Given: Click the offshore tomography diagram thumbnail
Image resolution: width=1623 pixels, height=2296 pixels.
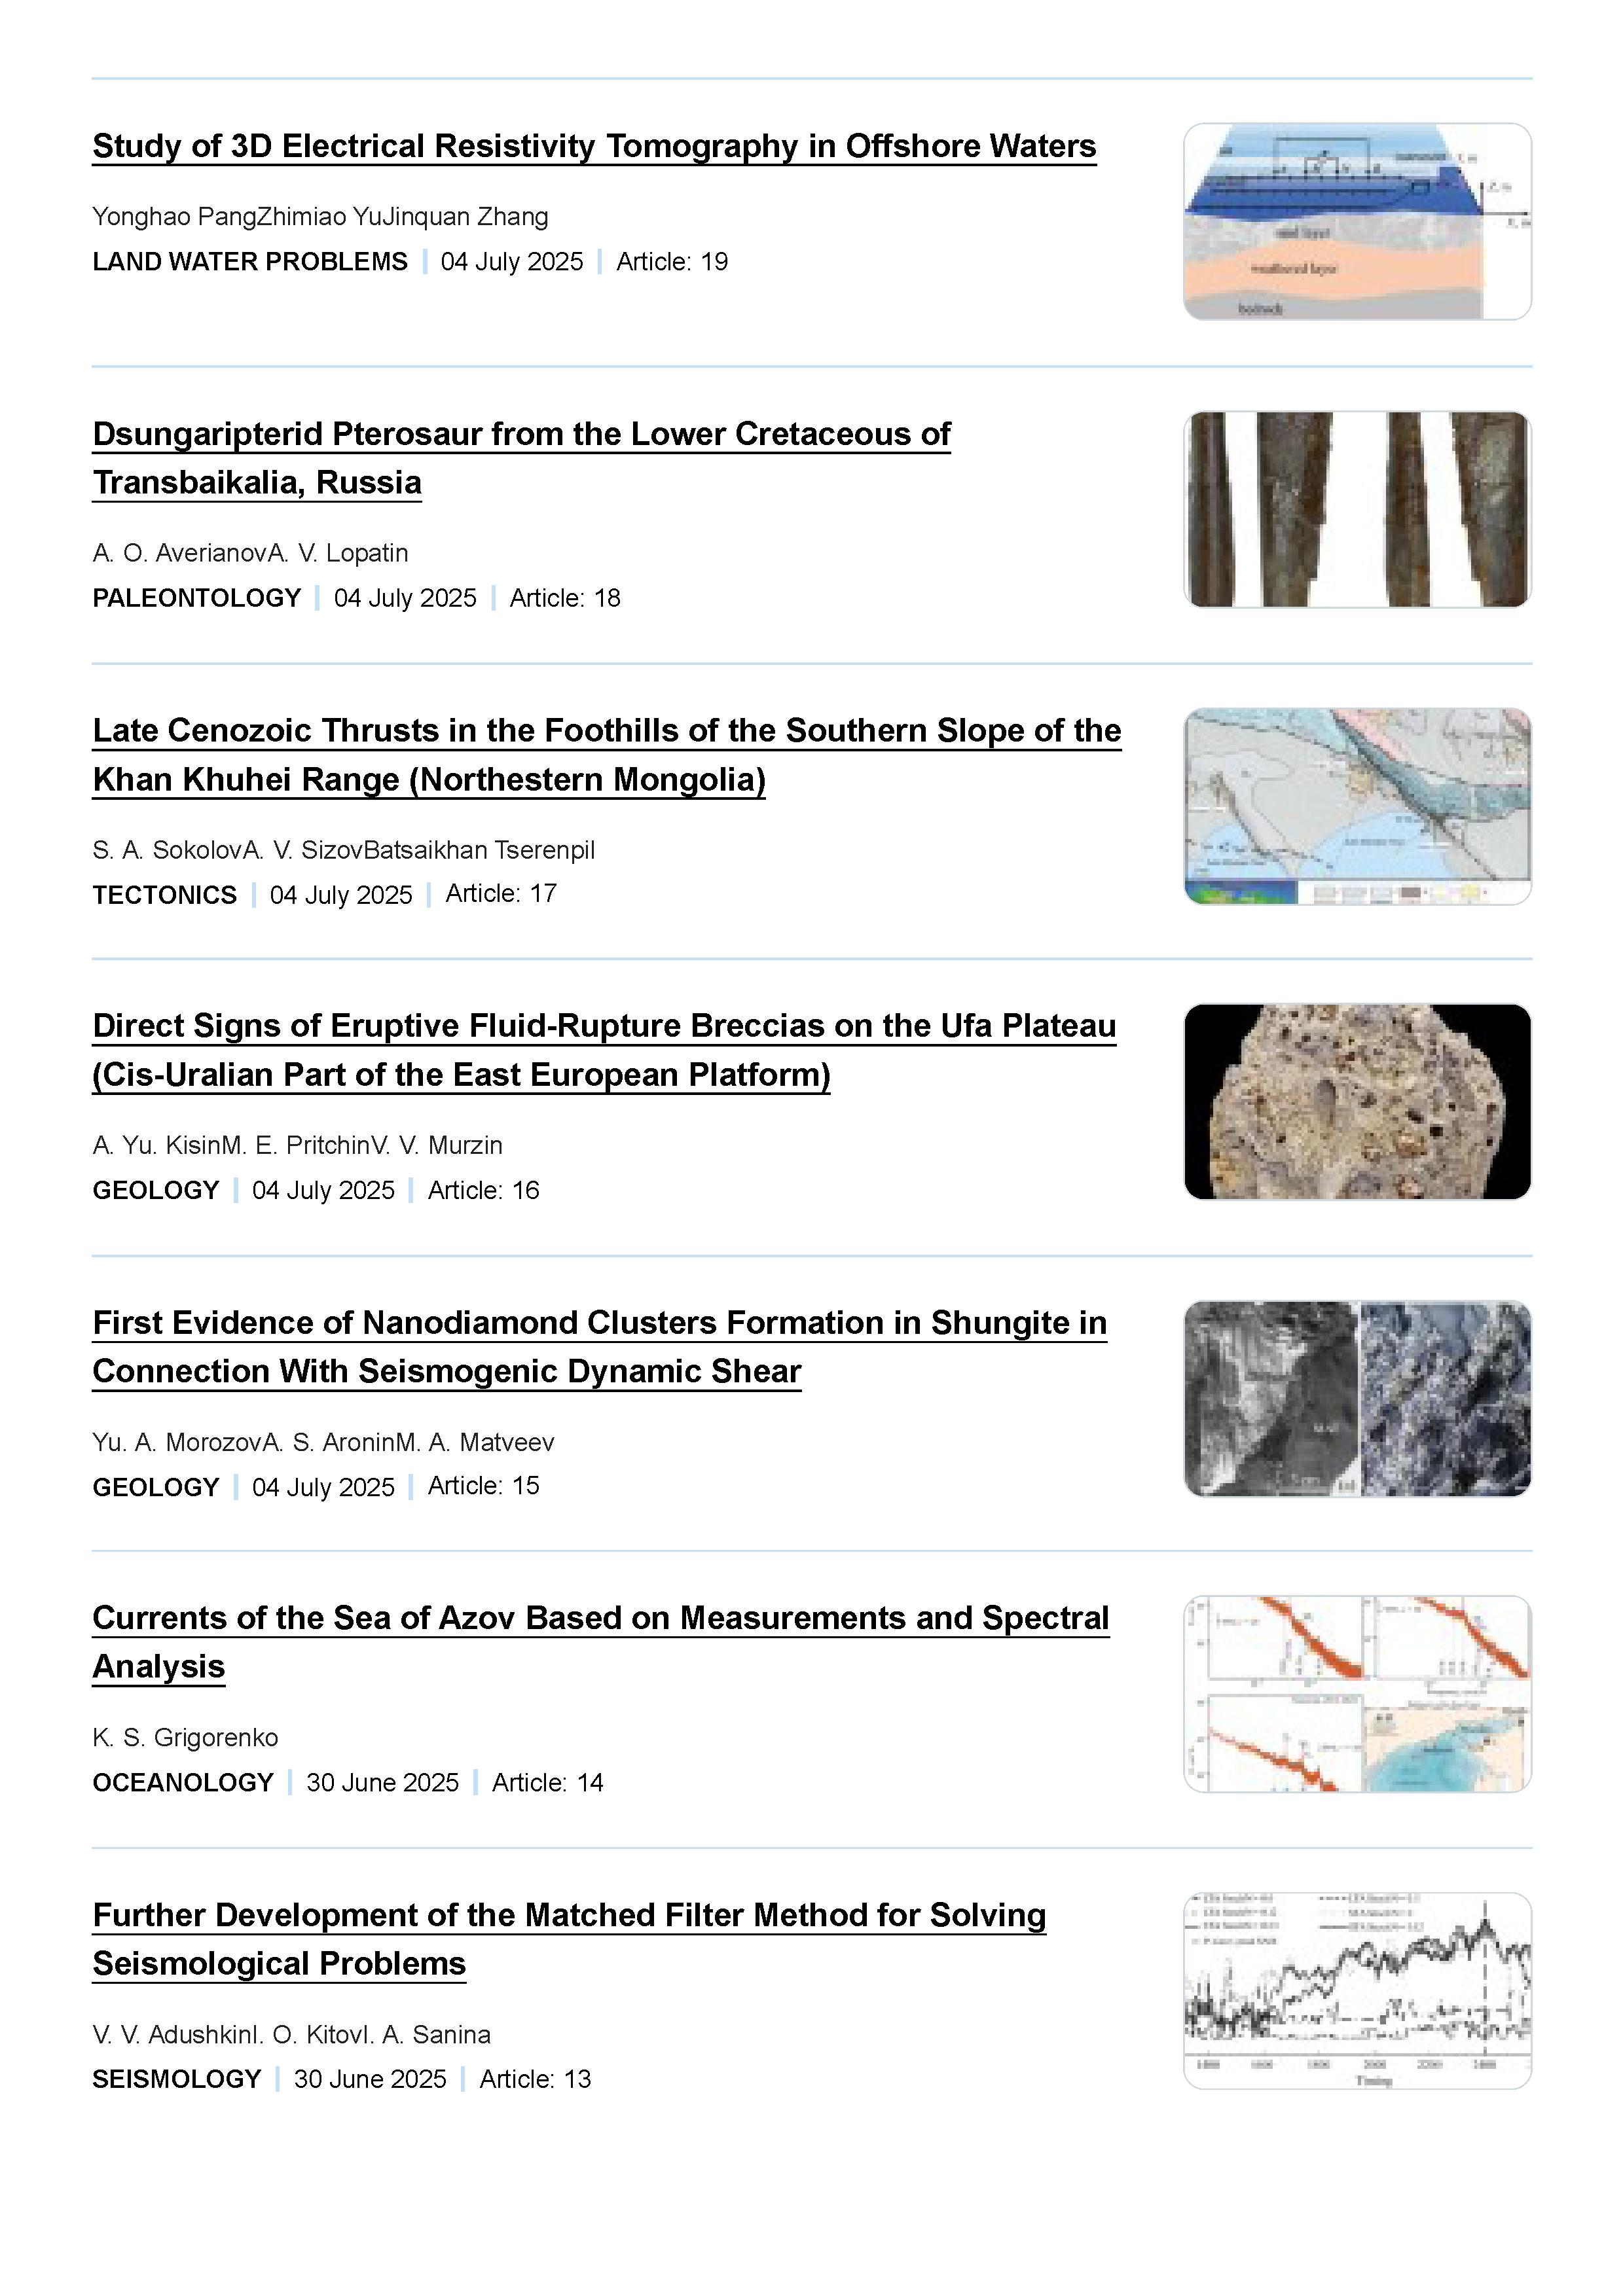Looking at the screenshot, I should [1357, 222].
